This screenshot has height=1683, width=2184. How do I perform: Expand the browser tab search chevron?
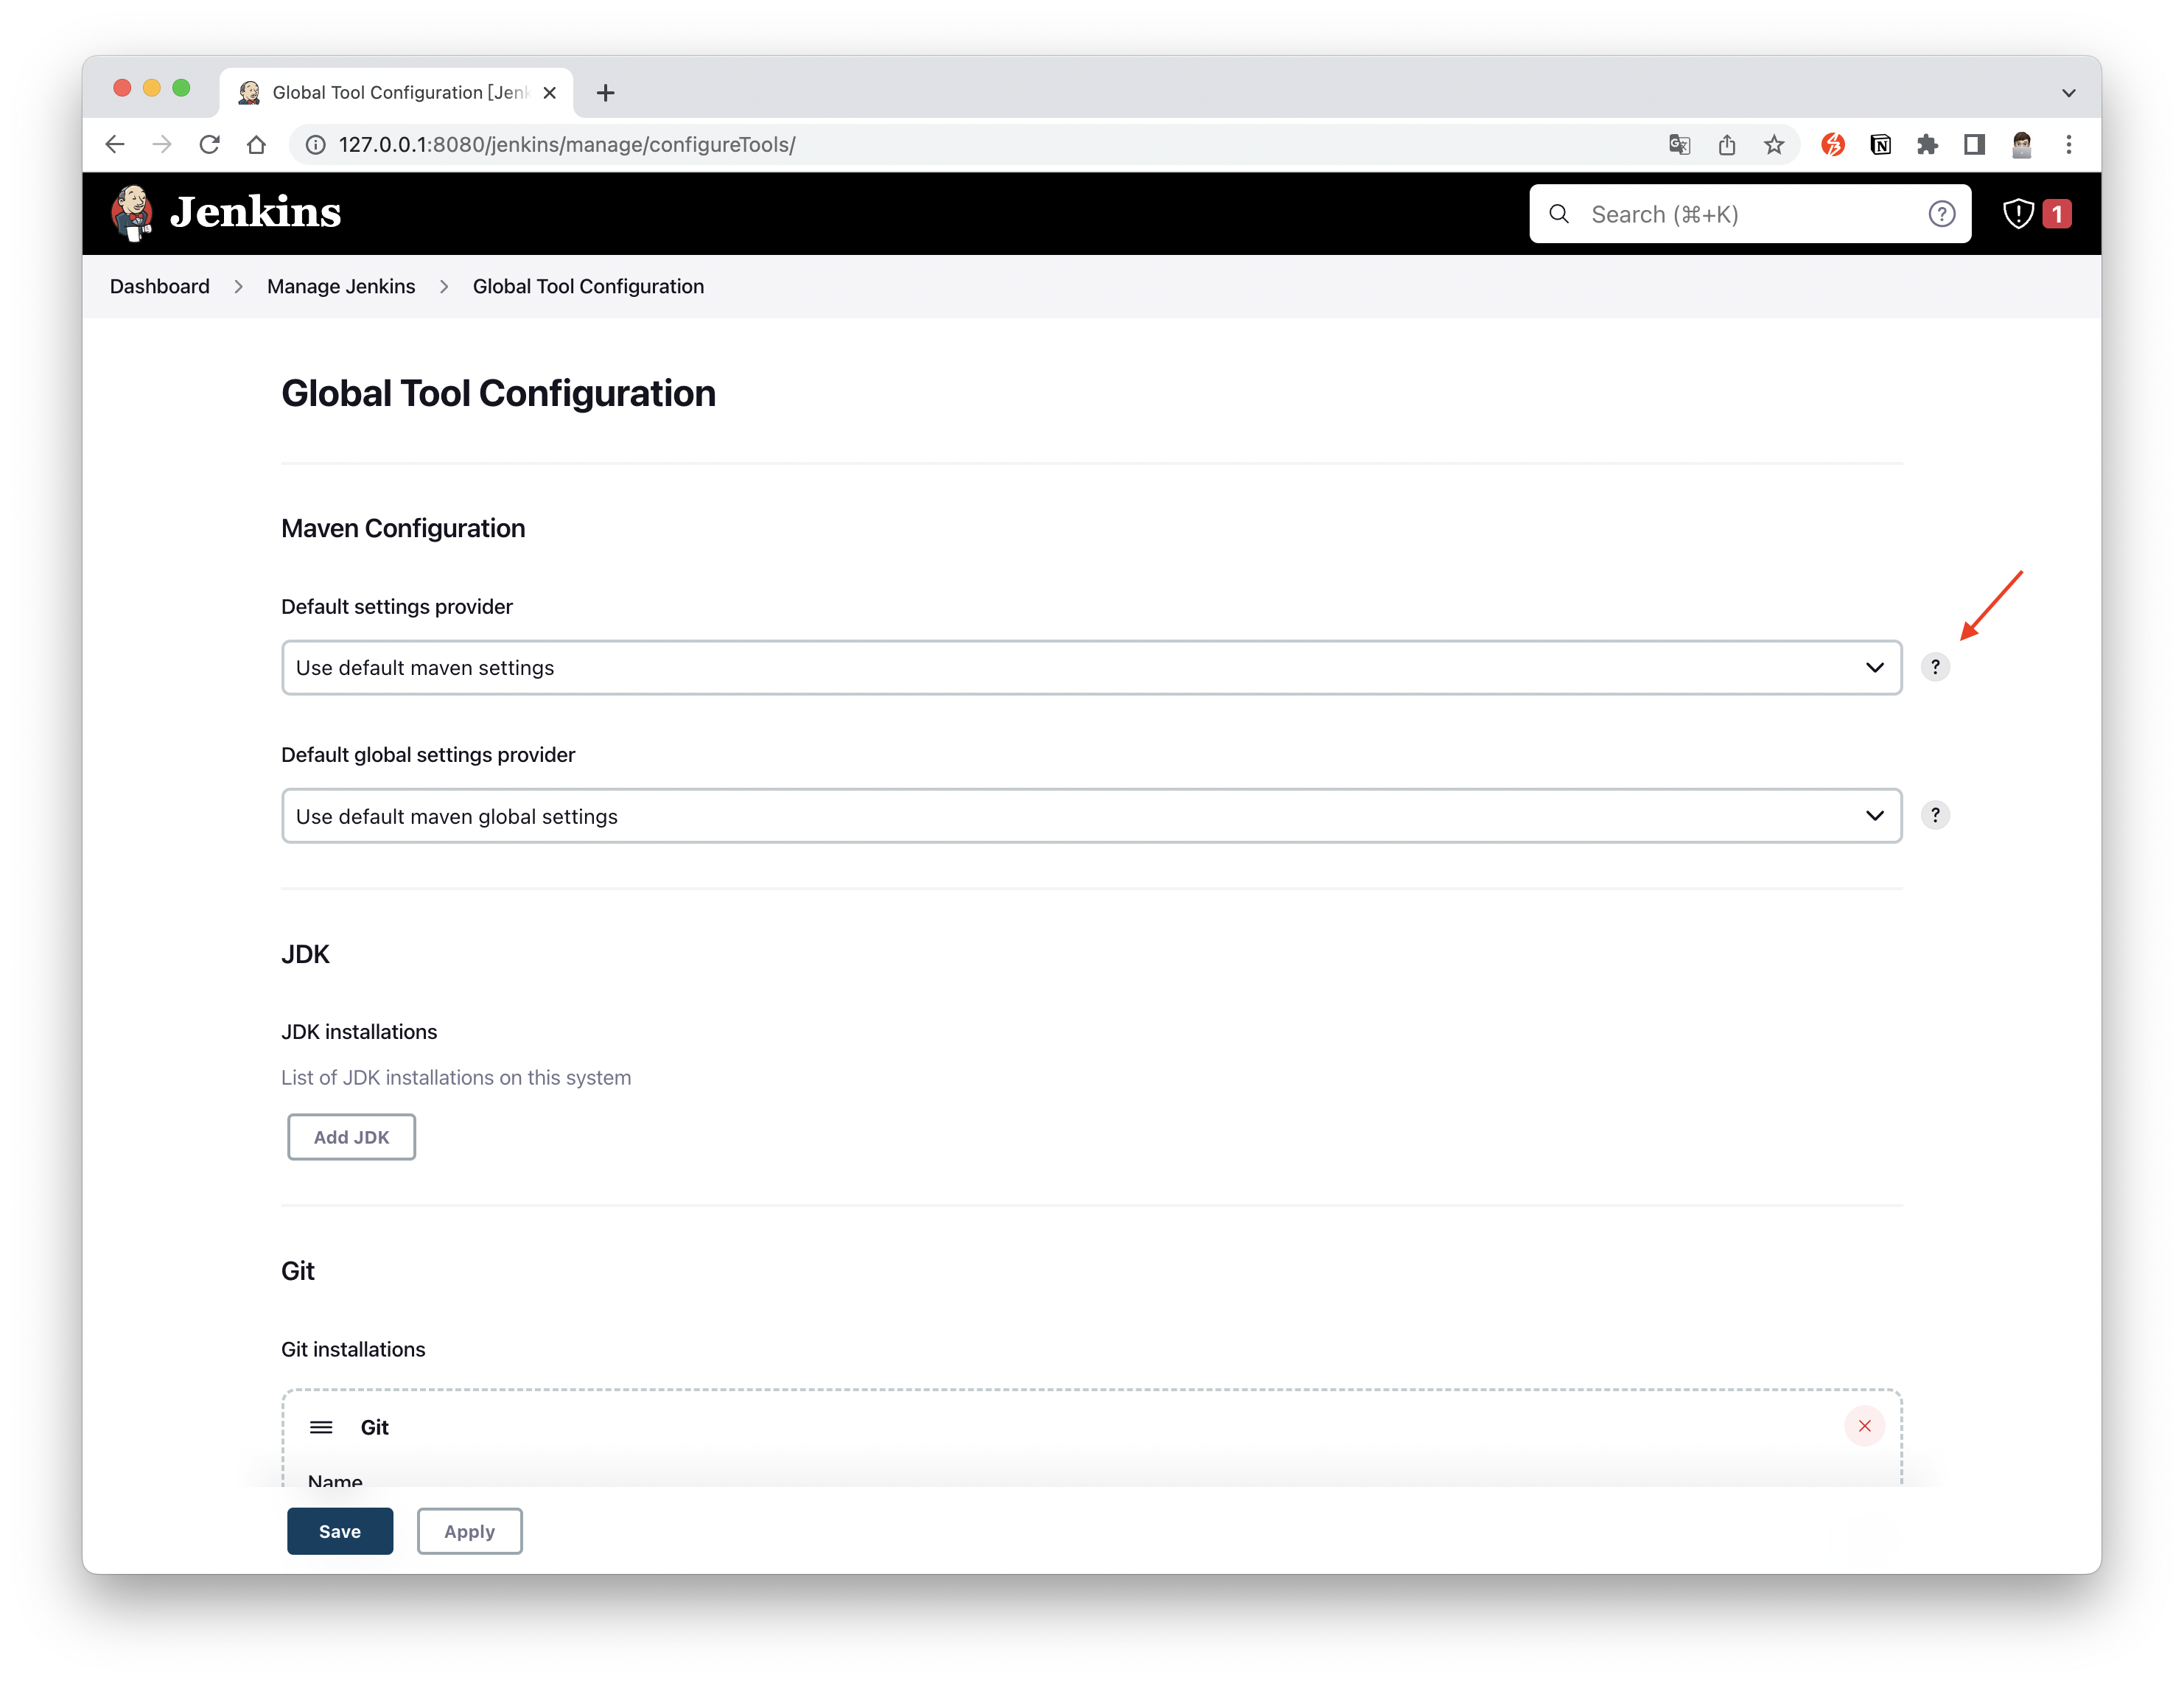[2068, 92]
